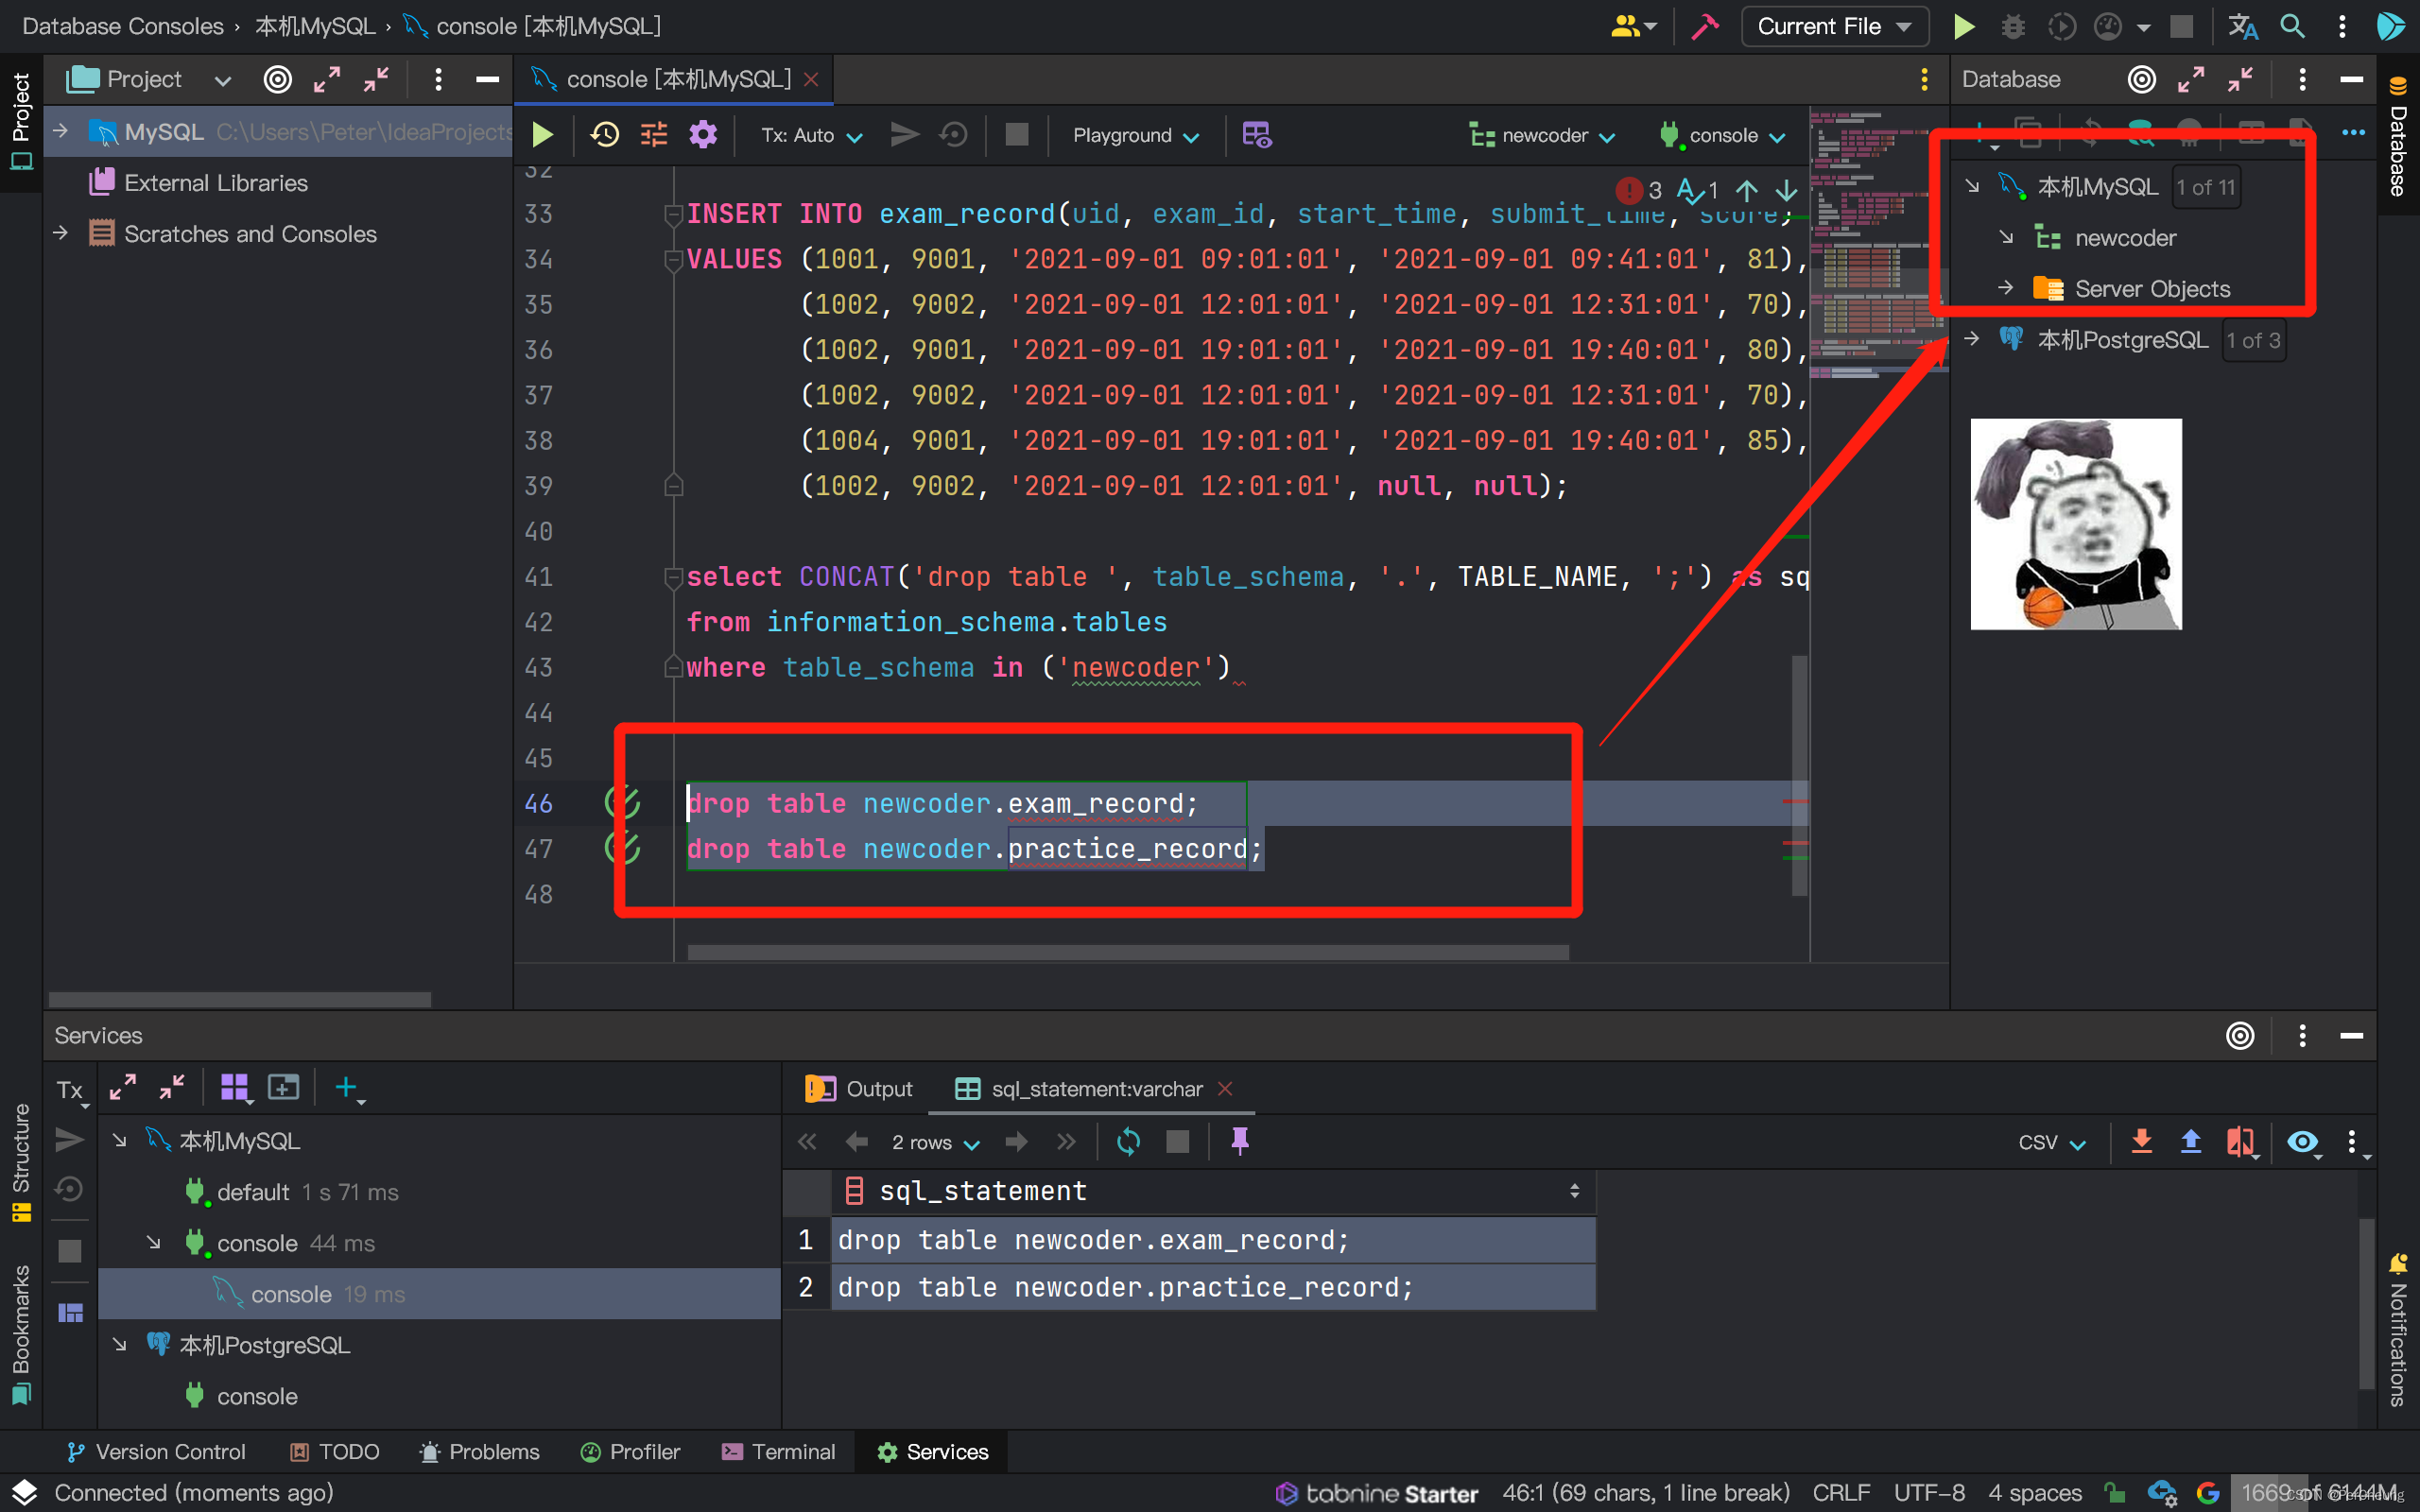Toggle the newcoder schema connection

[x=2004, y=237]
